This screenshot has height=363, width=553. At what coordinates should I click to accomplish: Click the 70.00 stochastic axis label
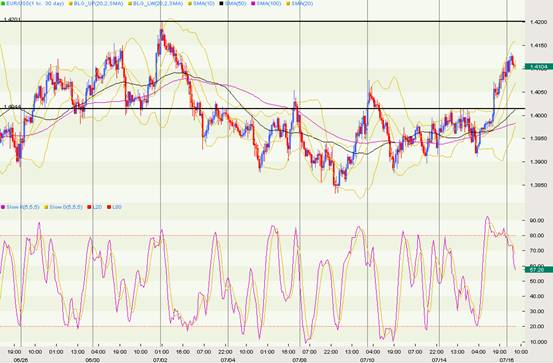pos(537,250)
